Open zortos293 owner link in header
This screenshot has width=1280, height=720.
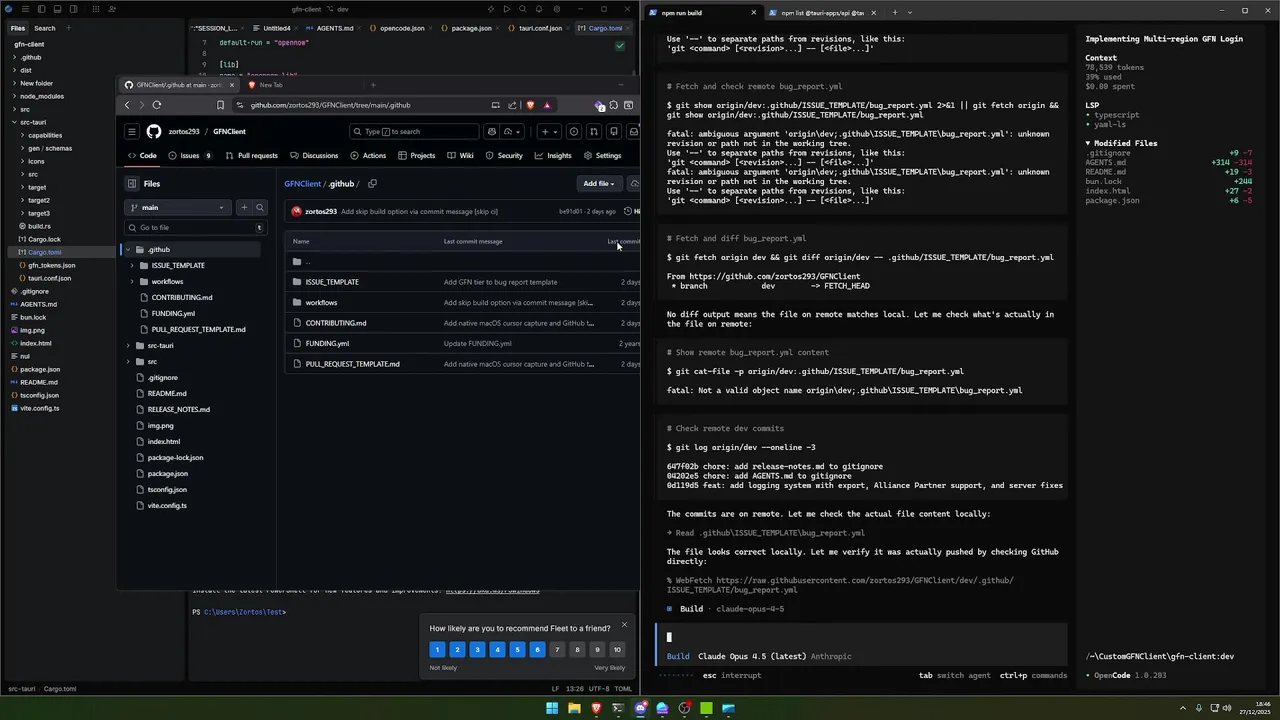(x=184, y=131)
